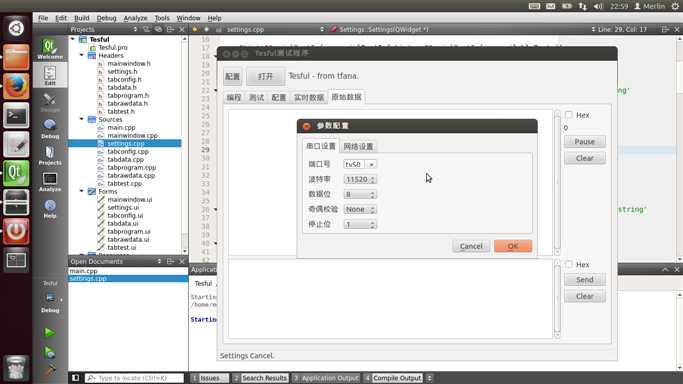Click the Send button
This screenshot has width=683, height=384.
click(x=585, y=280)
